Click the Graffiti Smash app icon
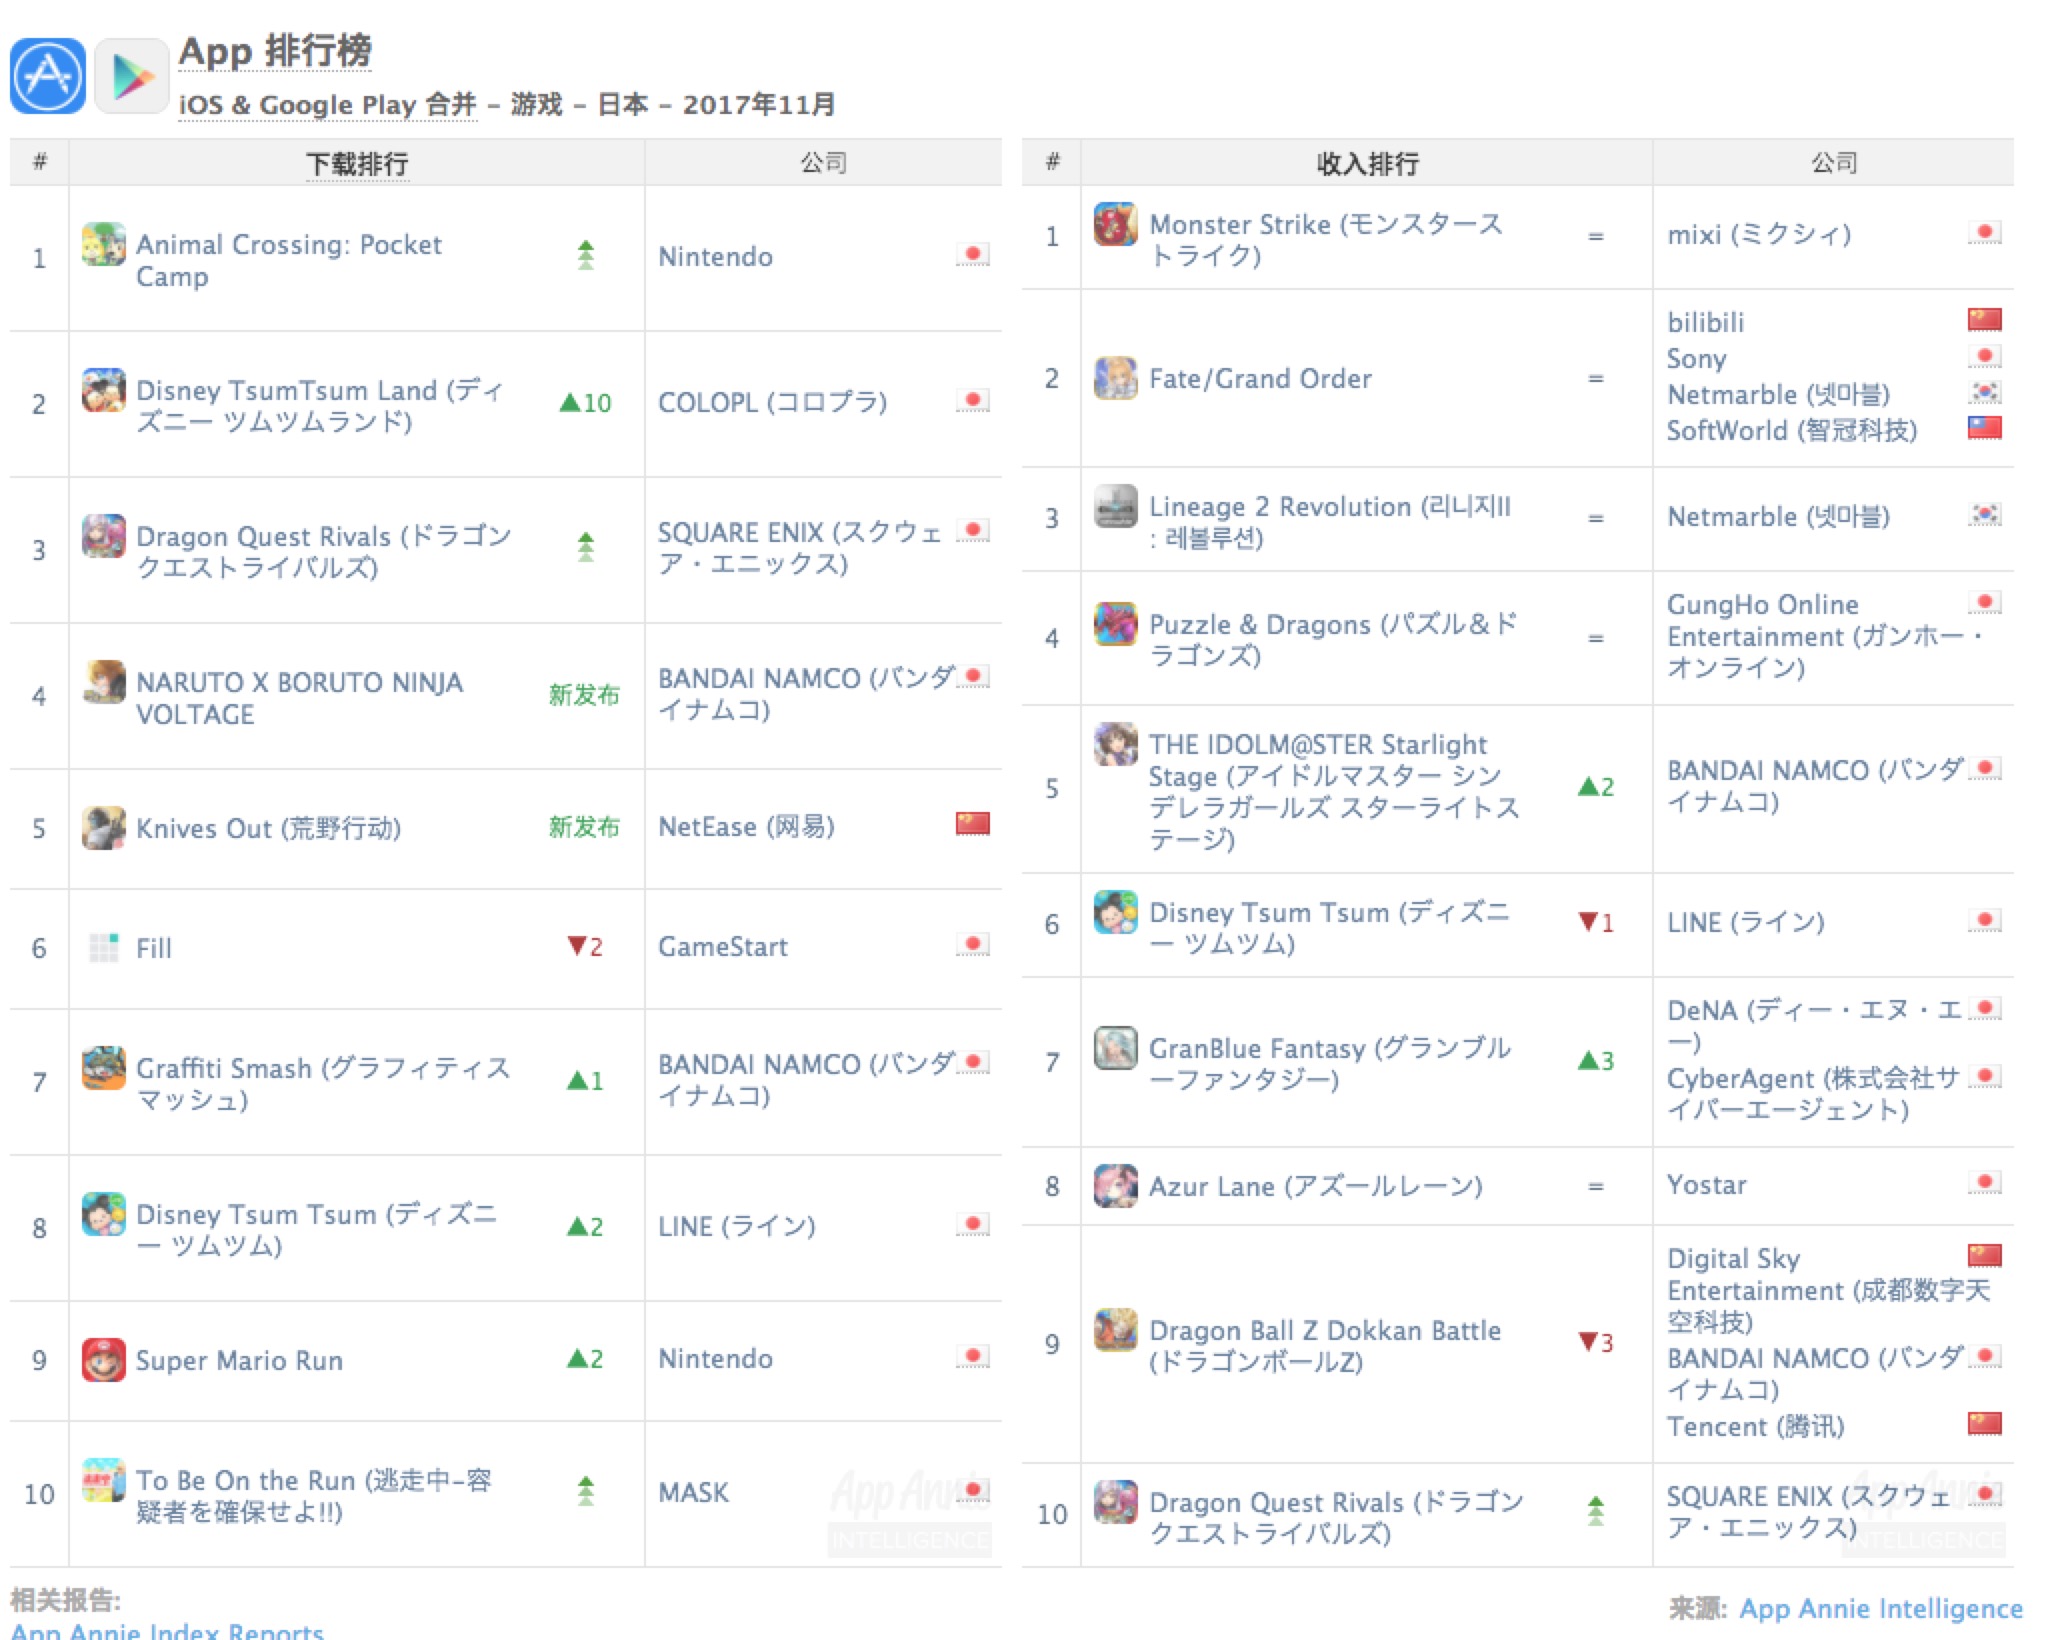The image size is (2058, 1640). pos(104,1068)
